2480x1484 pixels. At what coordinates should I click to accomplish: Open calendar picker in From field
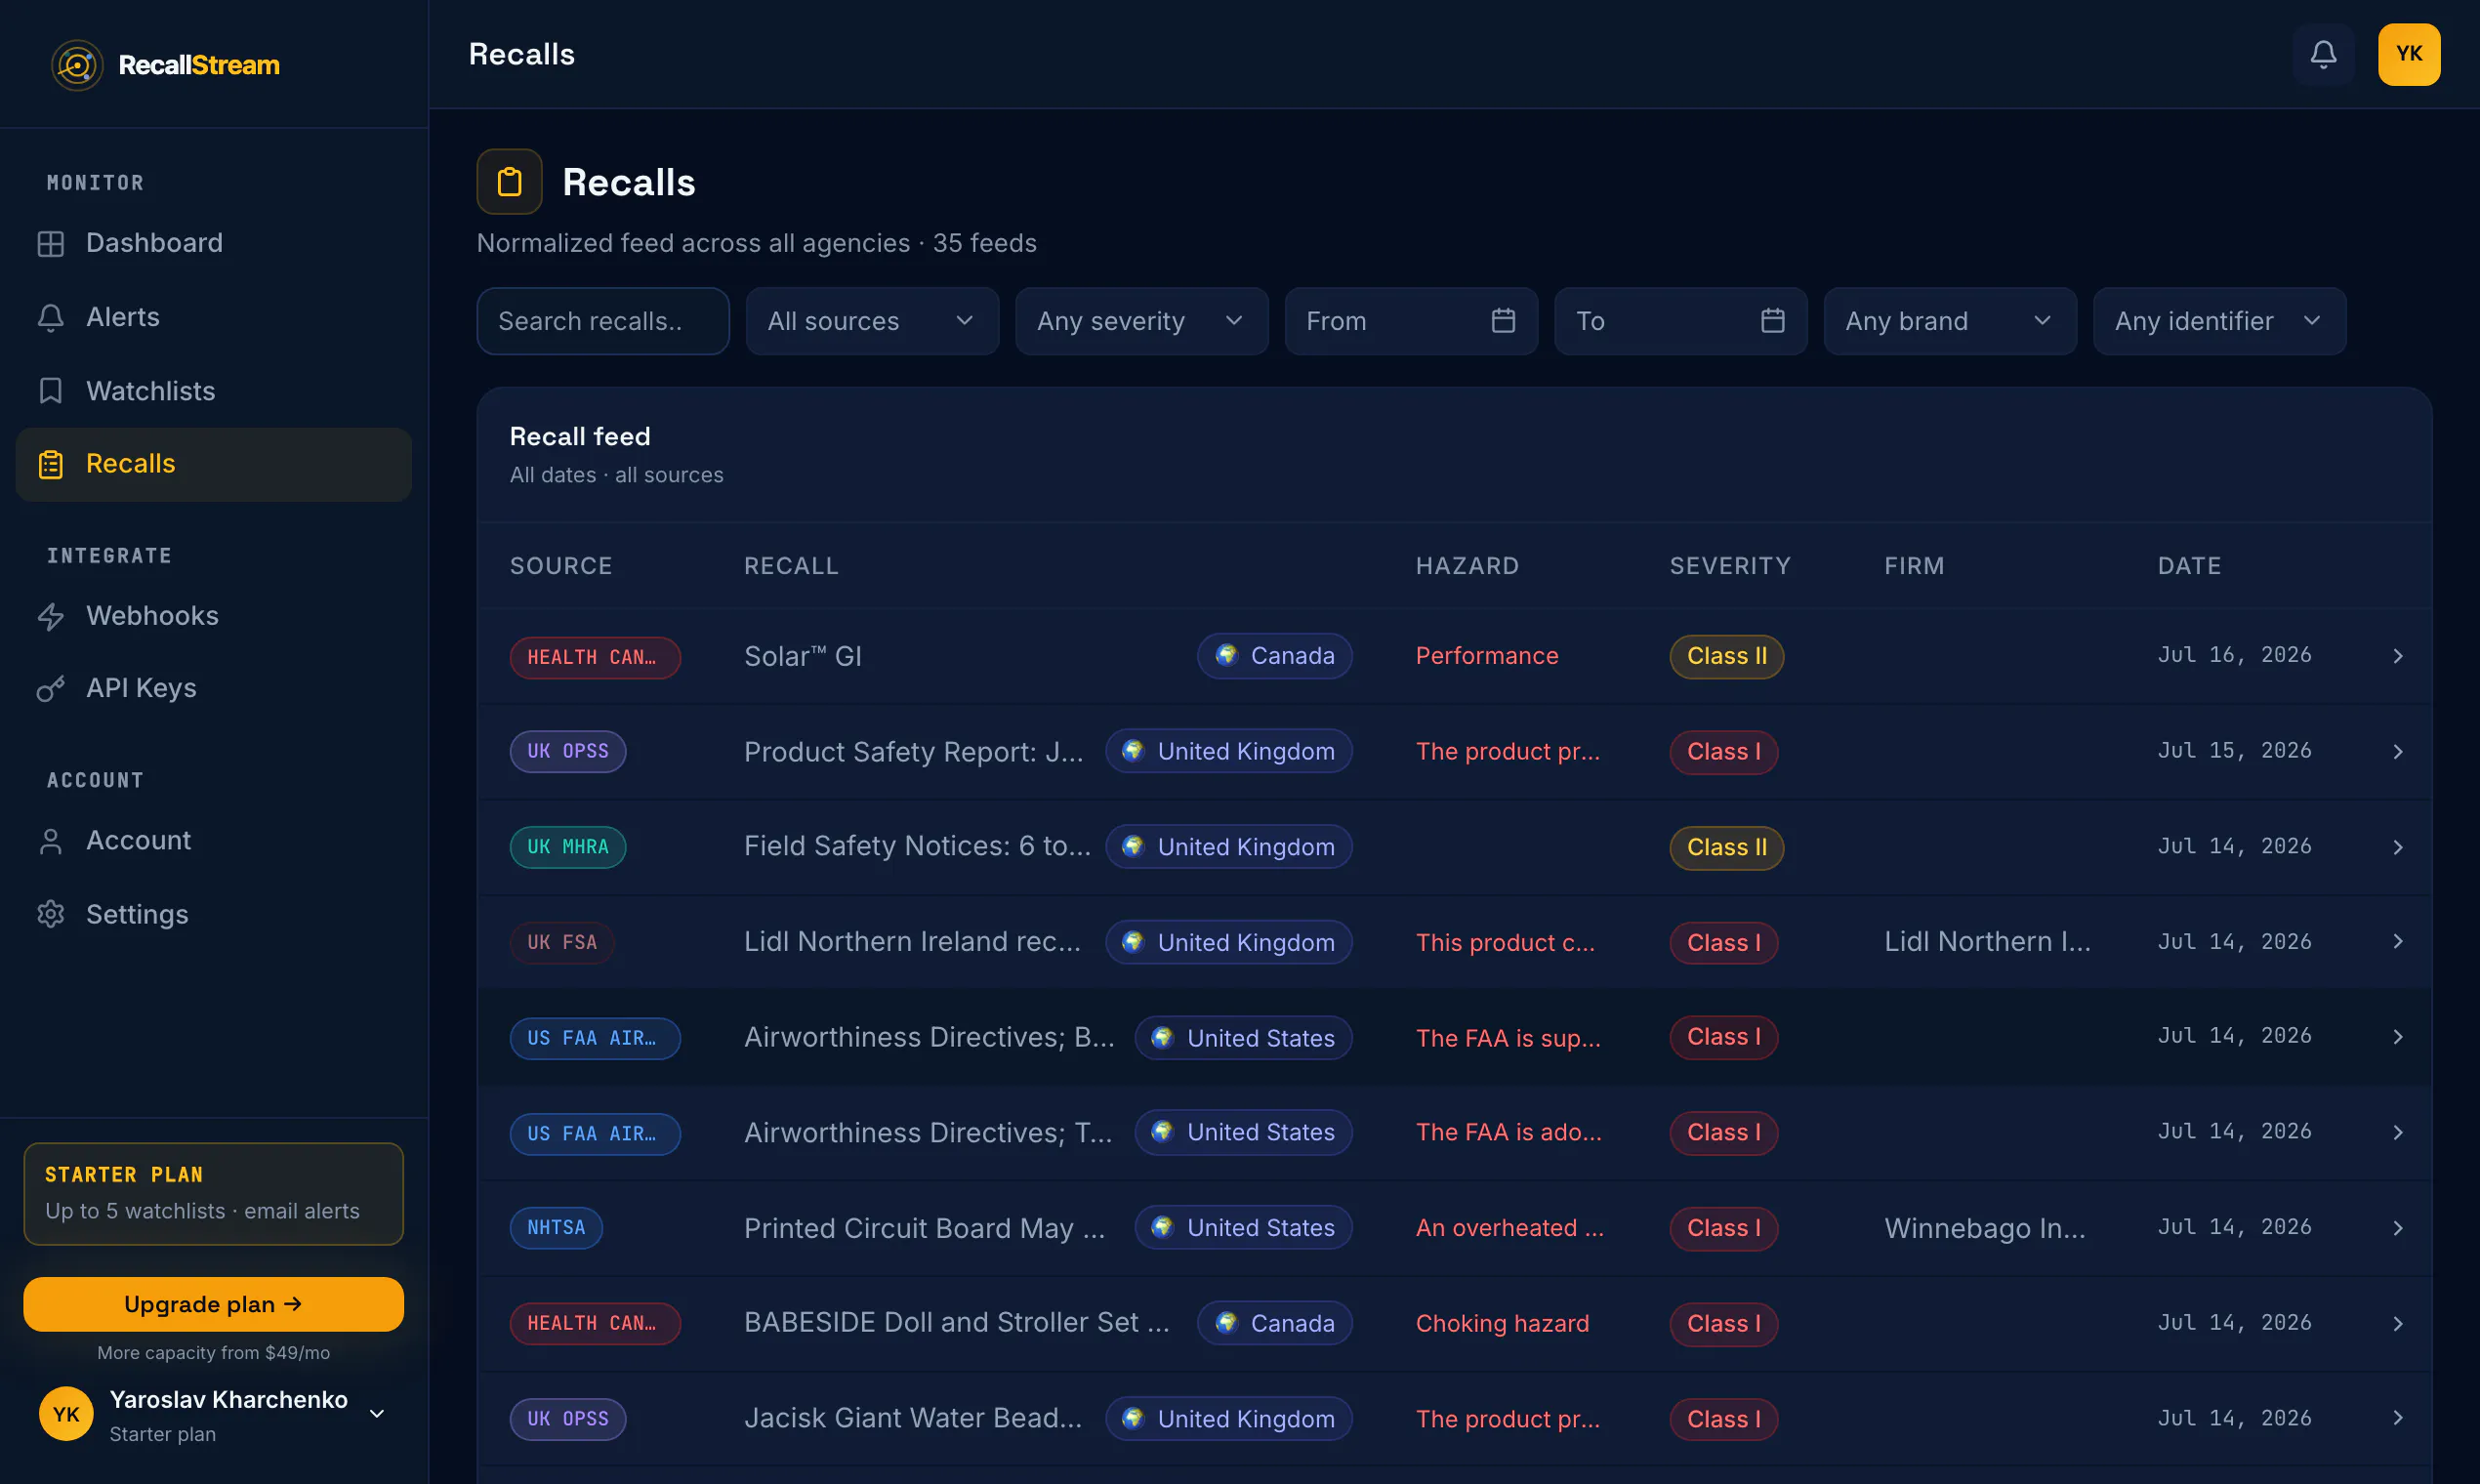pyautogui.click(x=1503, y=321)
